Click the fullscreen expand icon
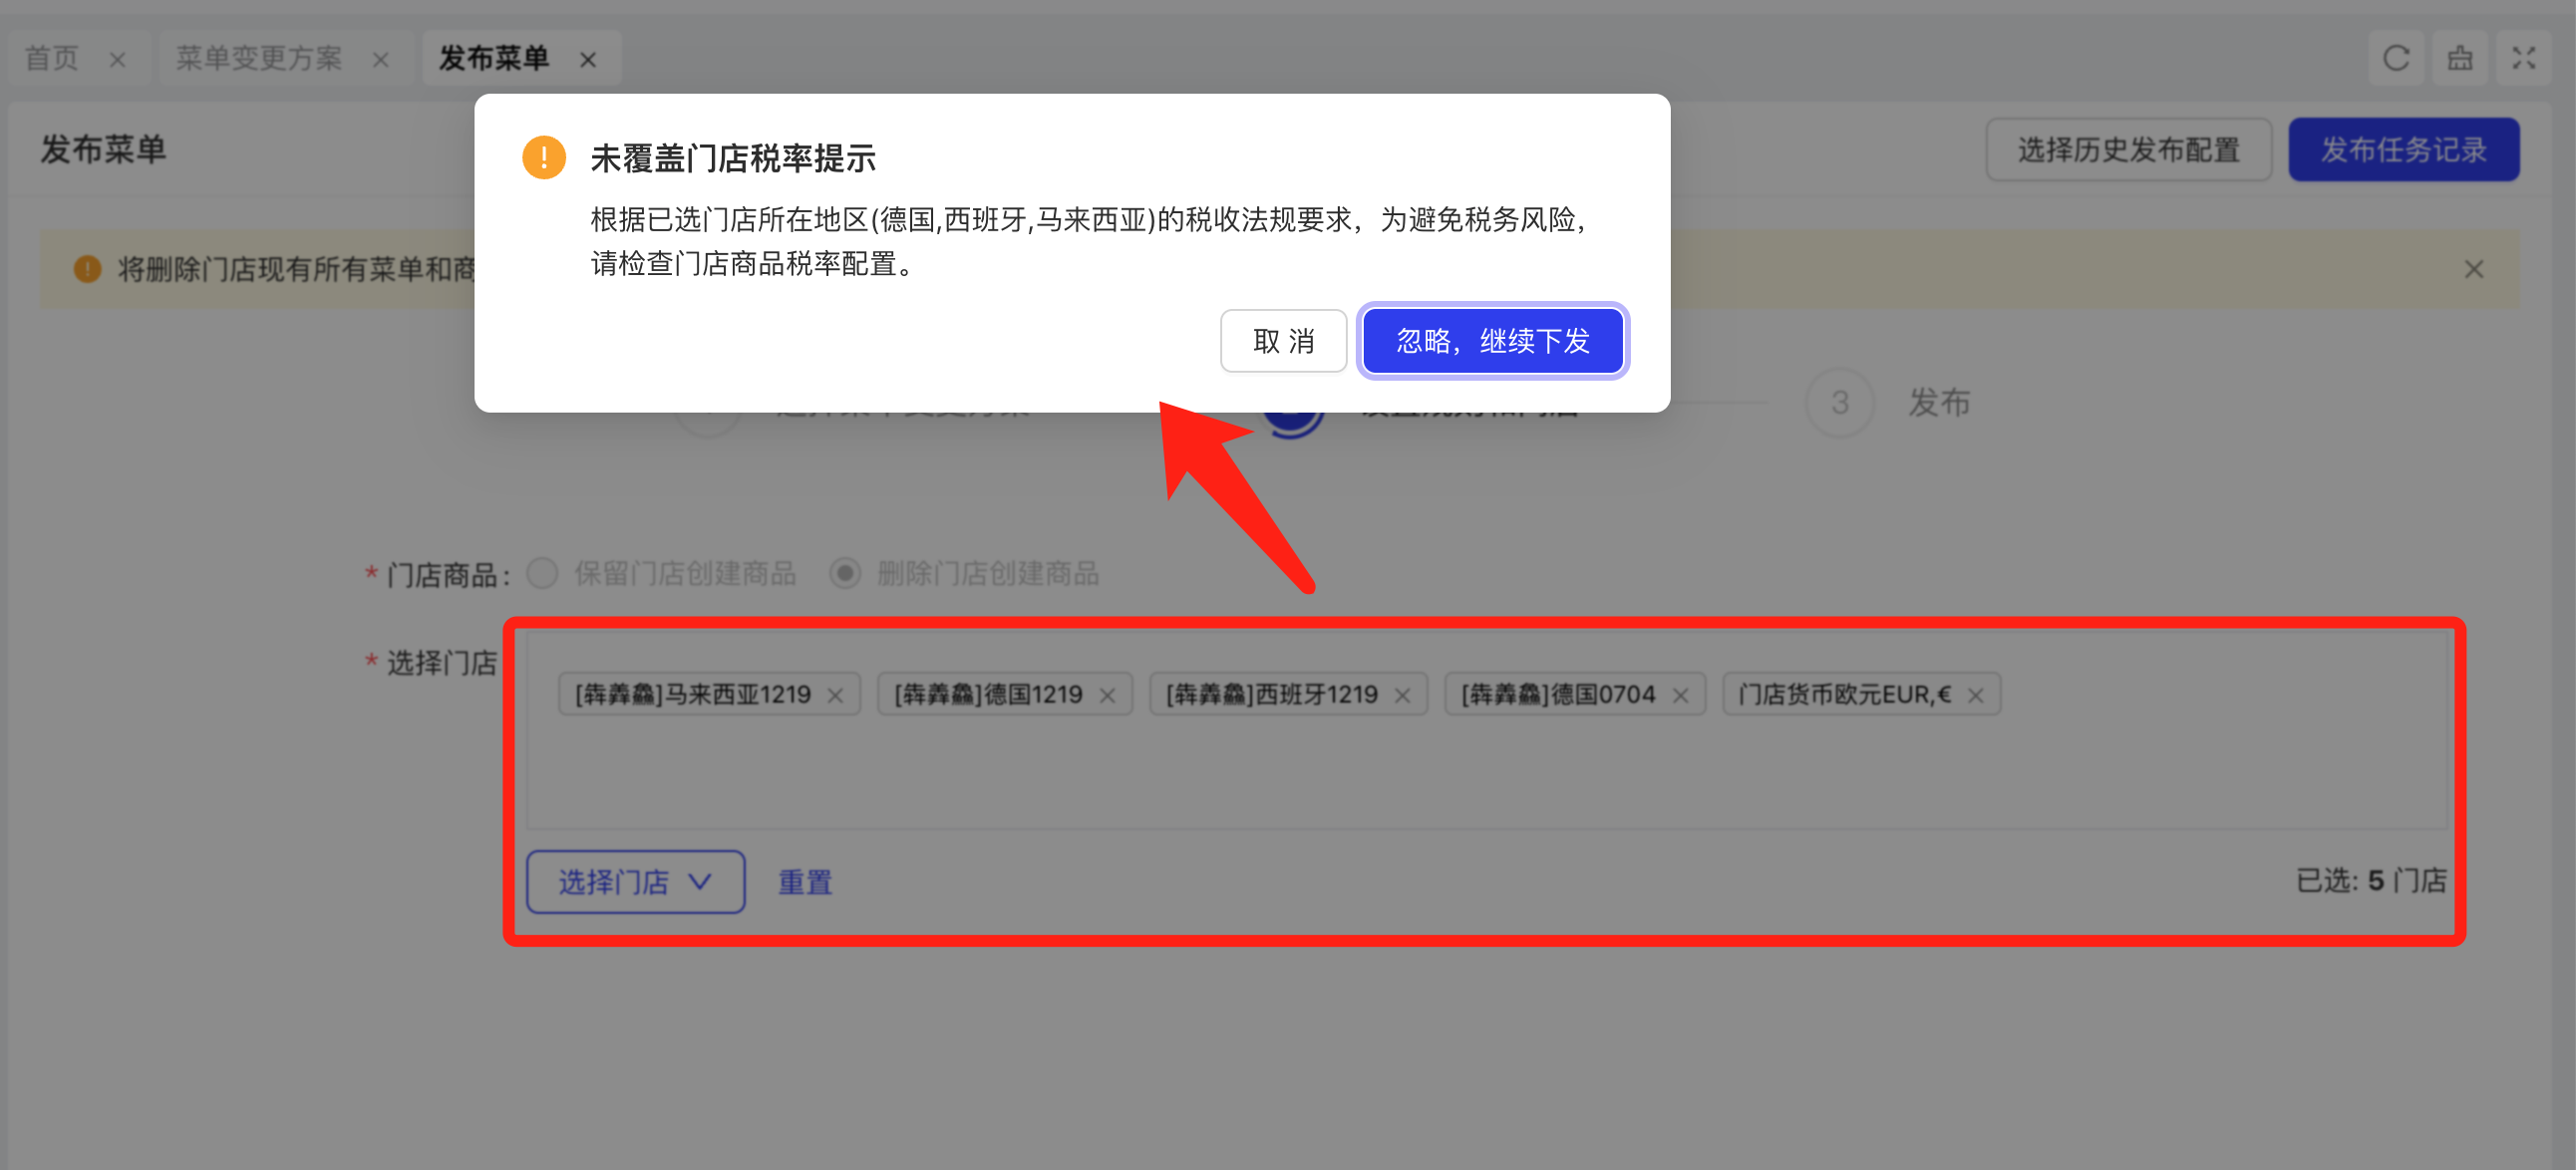Screen dimensions: 2576x1170 tap(2523, 59)
